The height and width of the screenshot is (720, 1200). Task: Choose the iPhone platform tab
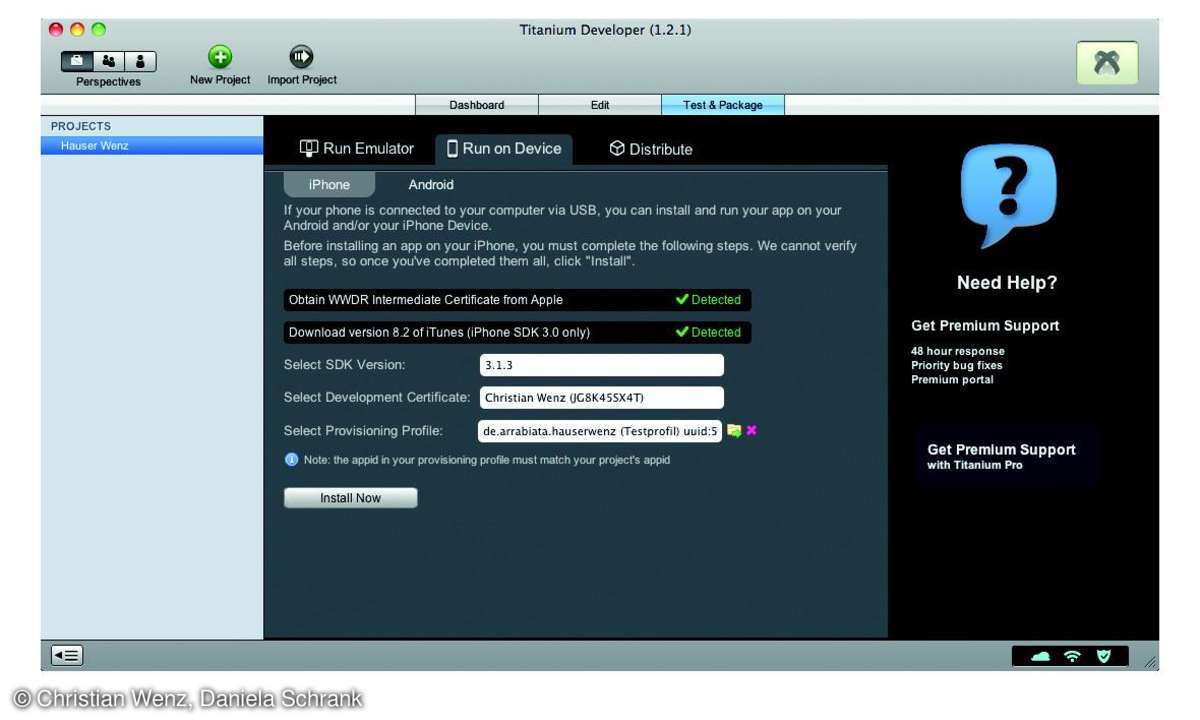tap(329, 185)
